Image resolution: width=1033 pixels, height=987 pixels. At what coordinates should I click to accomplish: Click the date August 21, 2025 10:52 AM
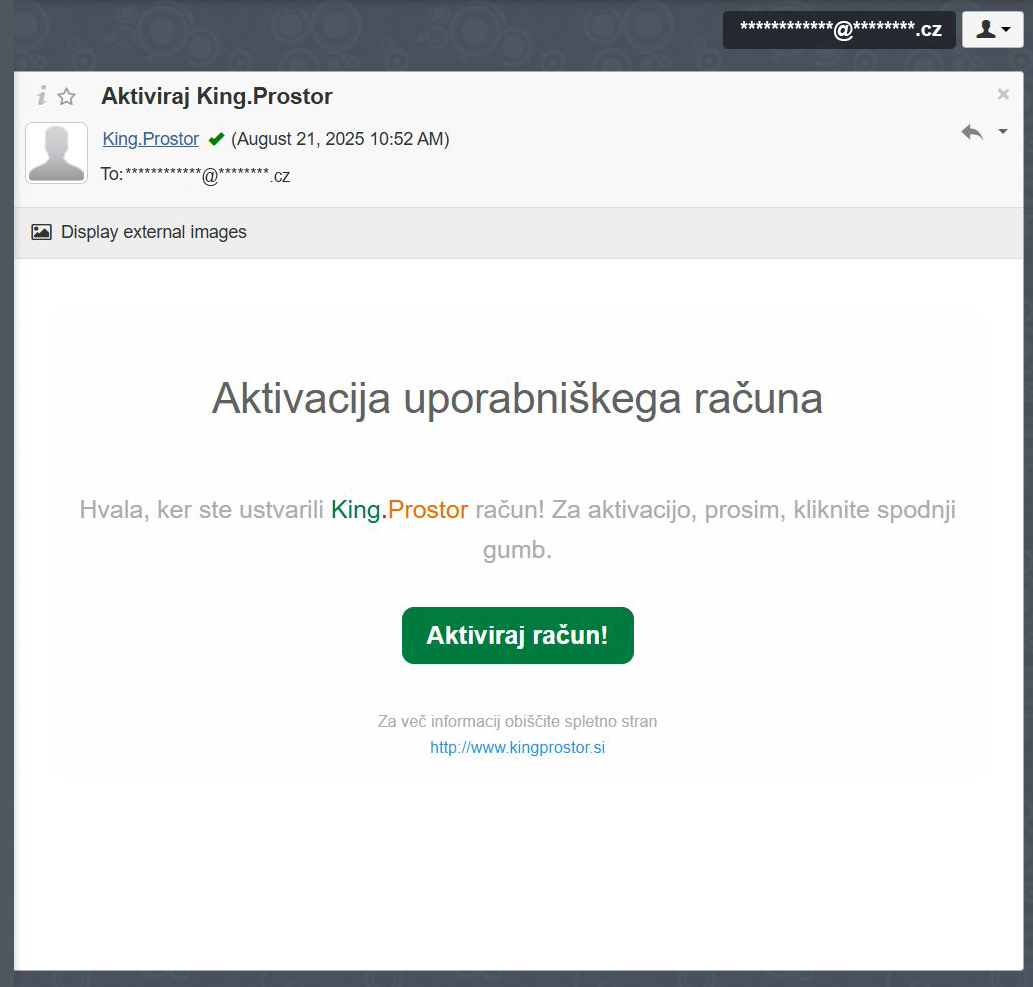[340, 139]
